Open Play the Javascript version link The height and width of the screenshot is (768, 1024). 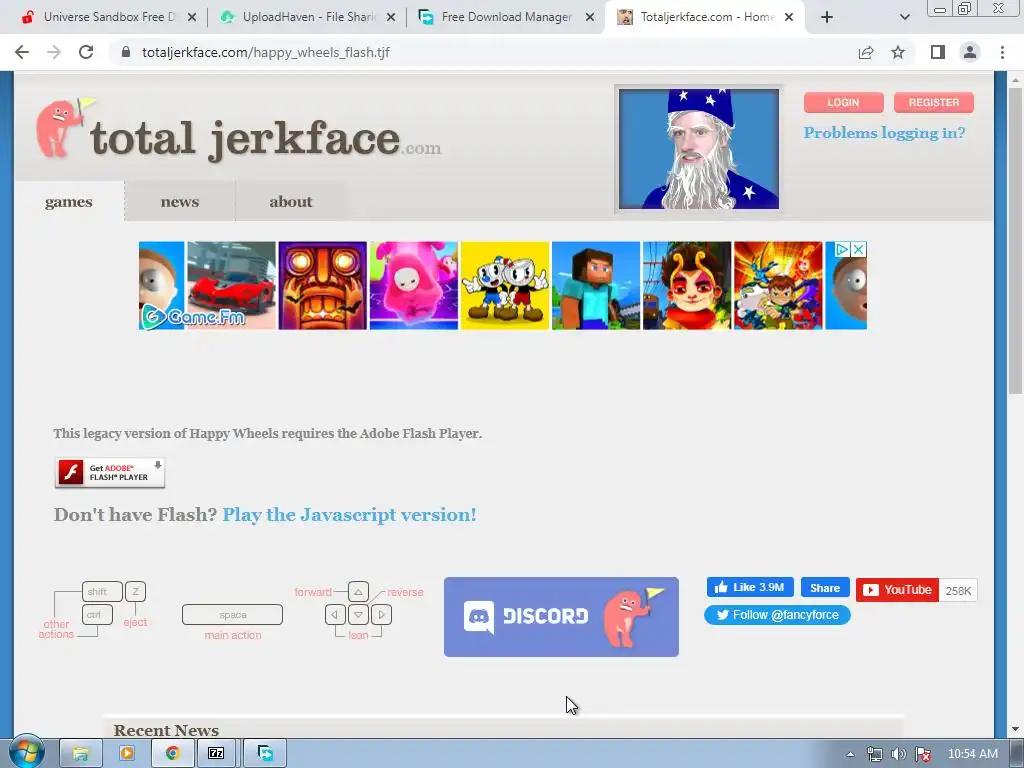click(349, 515)
